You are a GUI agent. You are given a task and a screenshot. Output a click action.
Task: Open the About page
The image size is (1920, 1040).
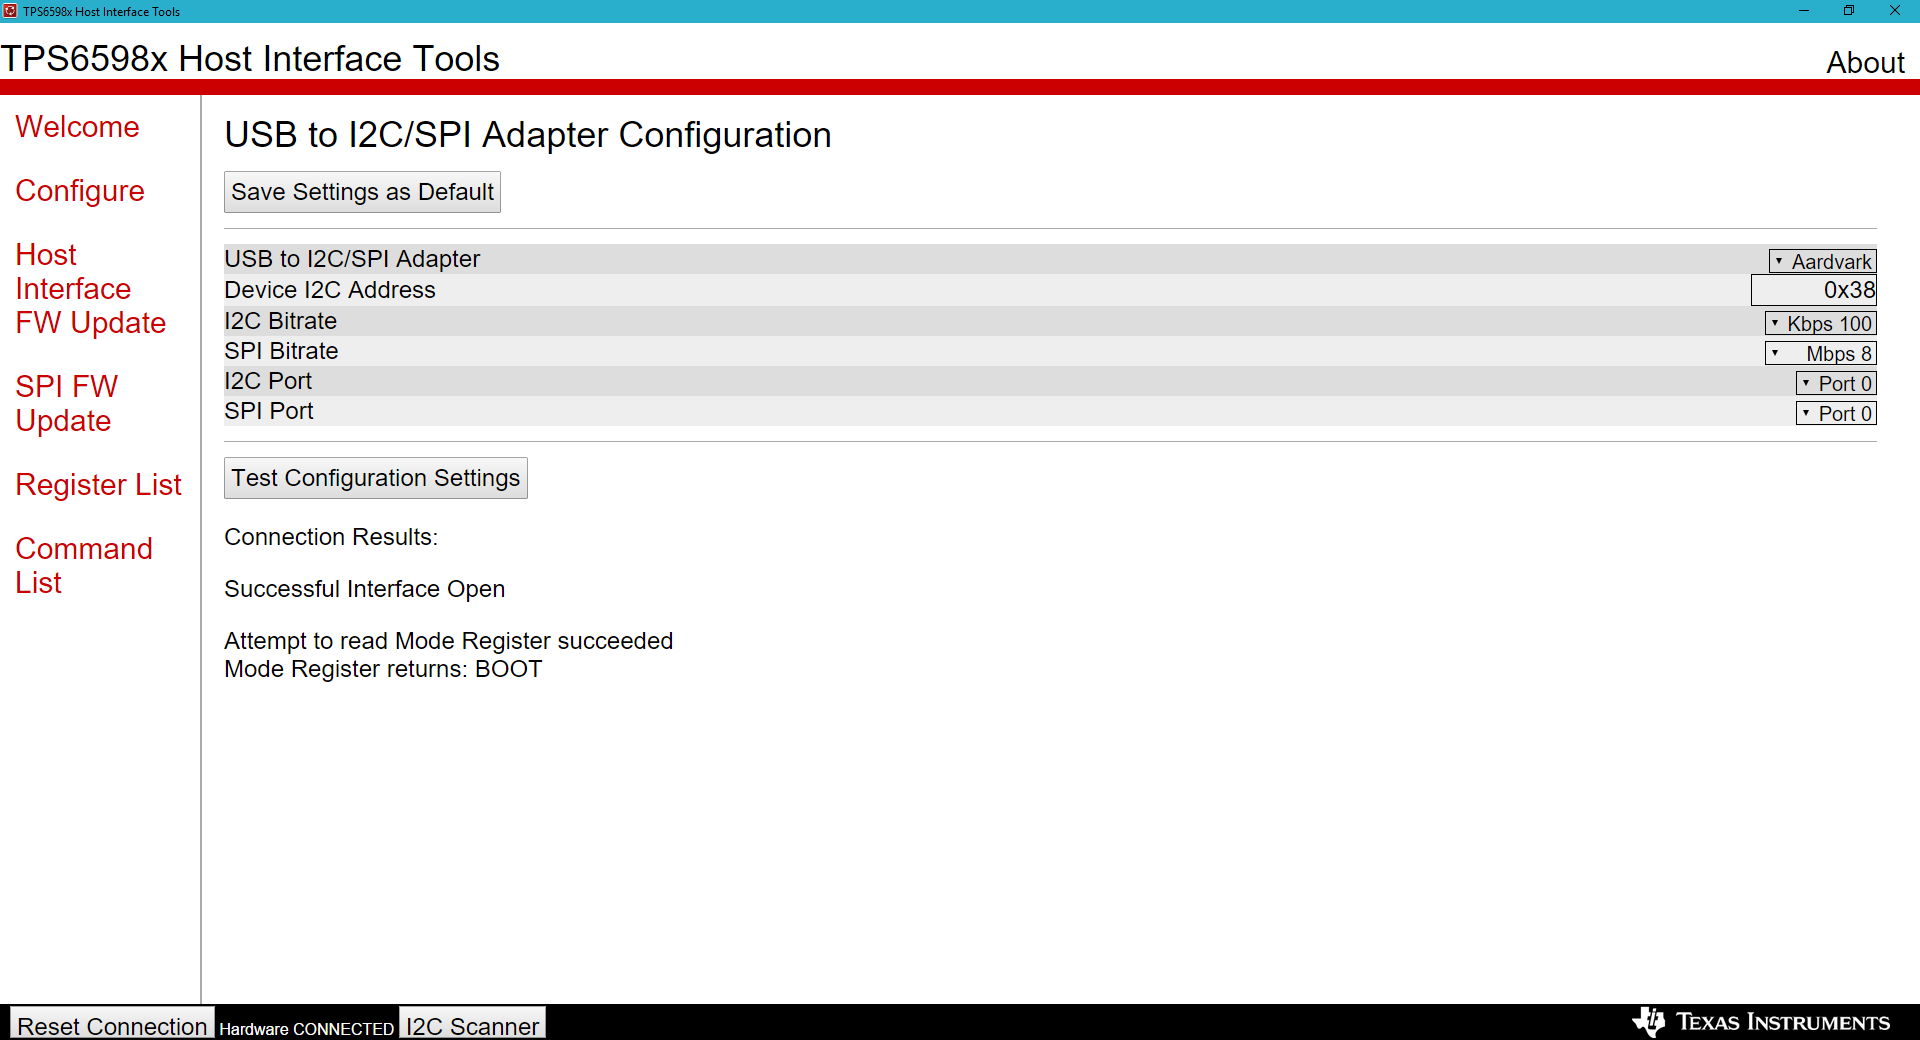coord(1864,62)
